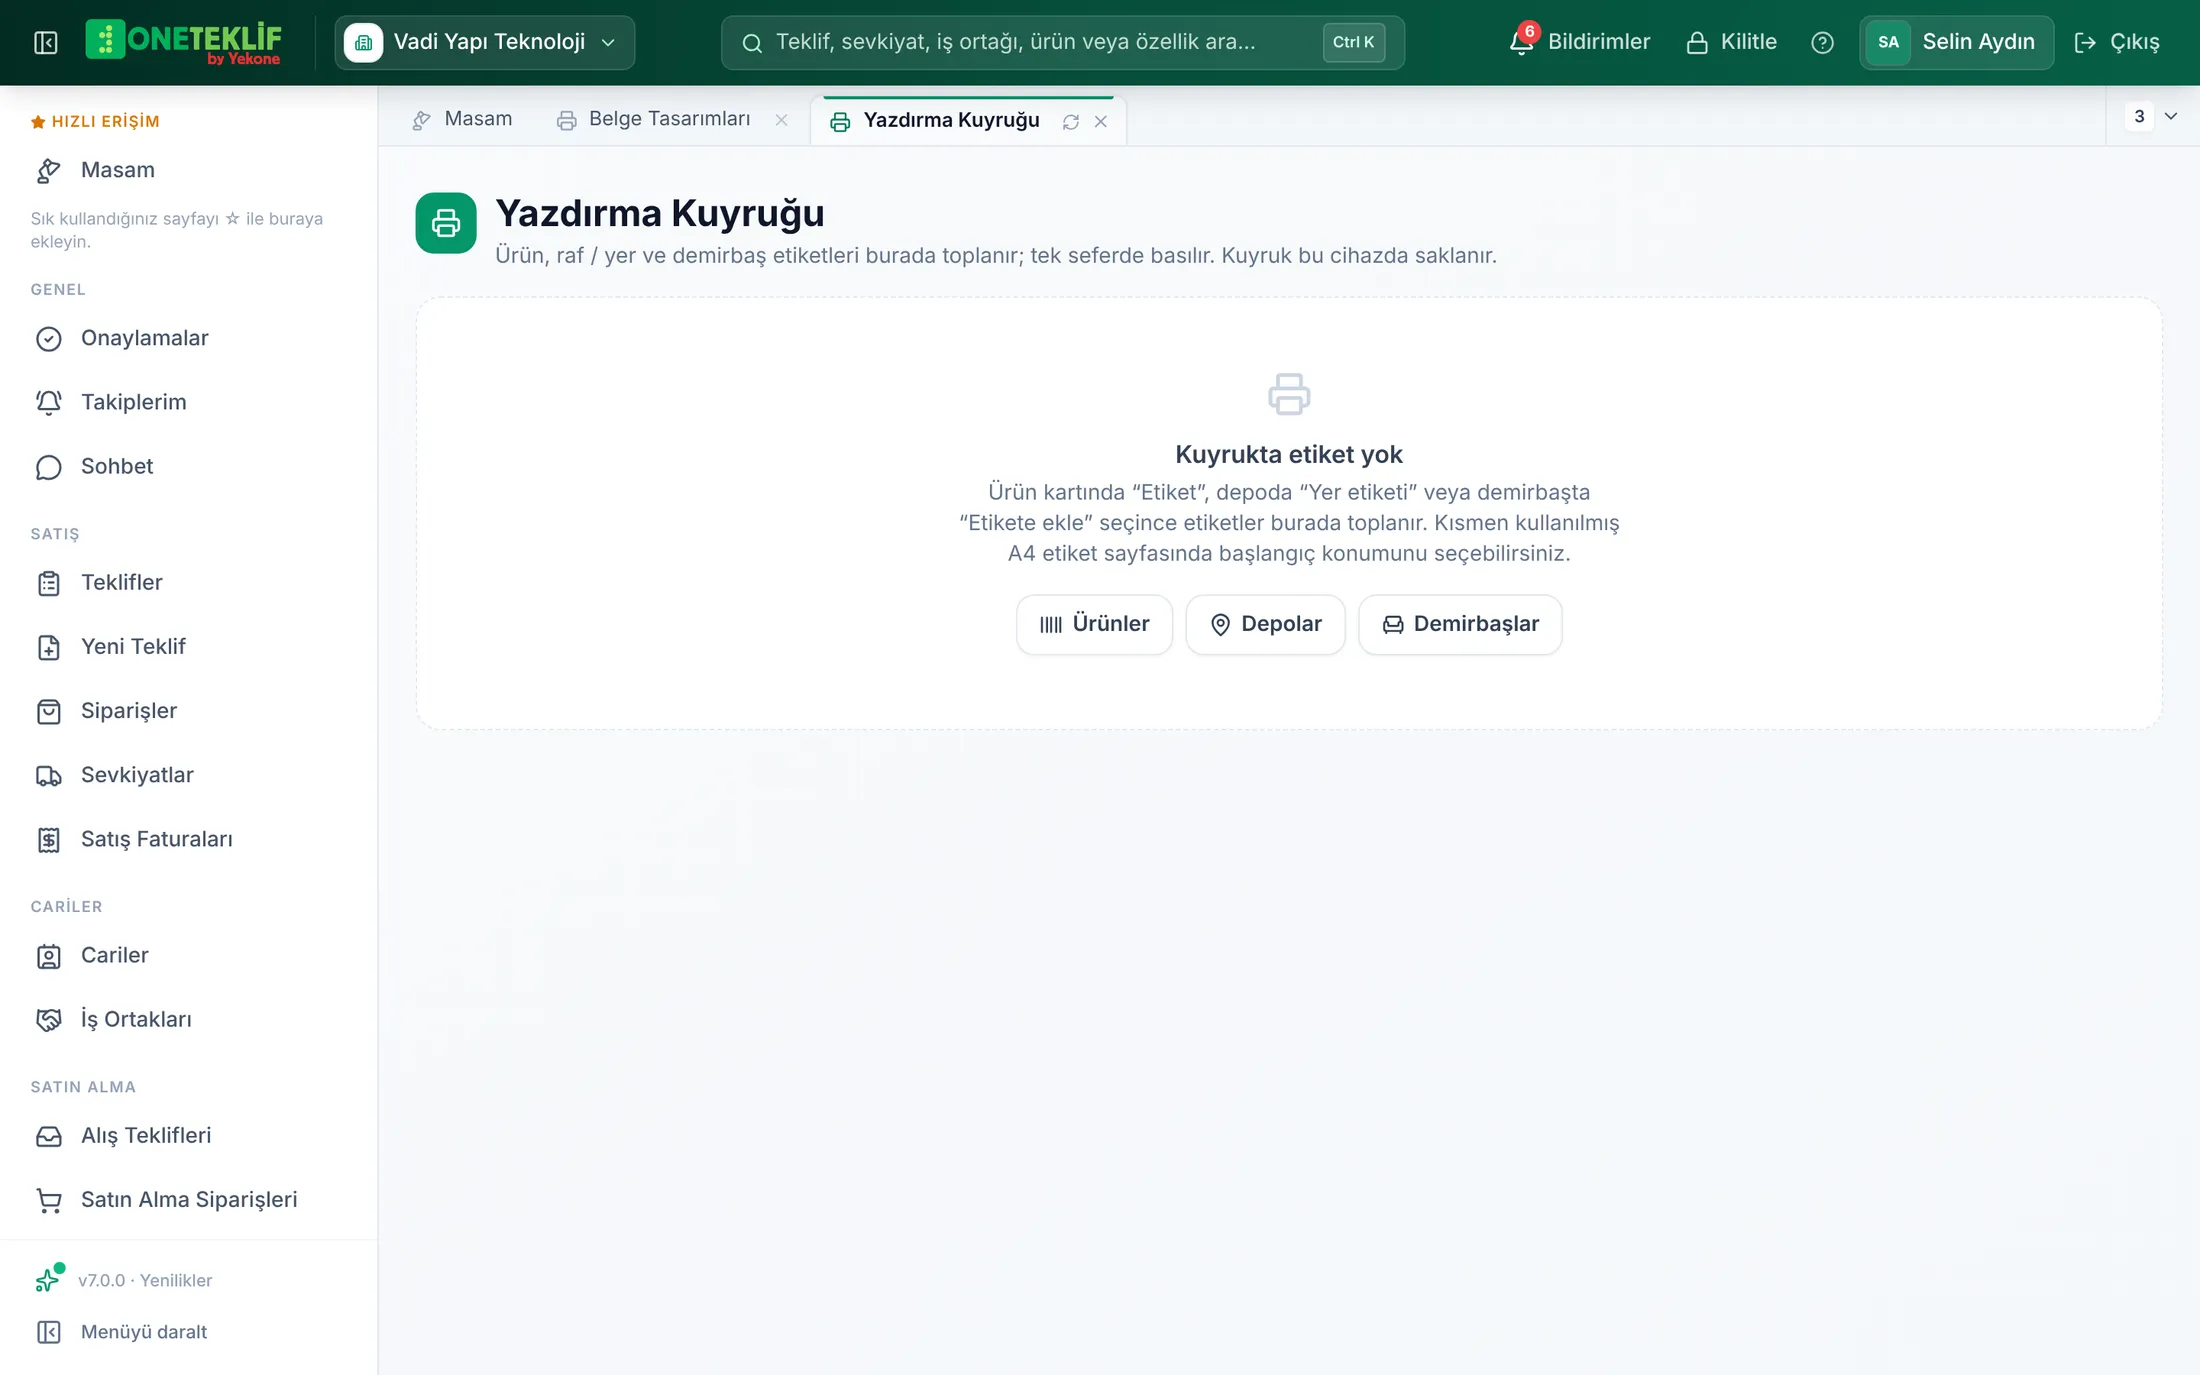Go to Demirbaşlar from empty queue
This screenshot has height=1375, width=2200.
pos(1460,624)
